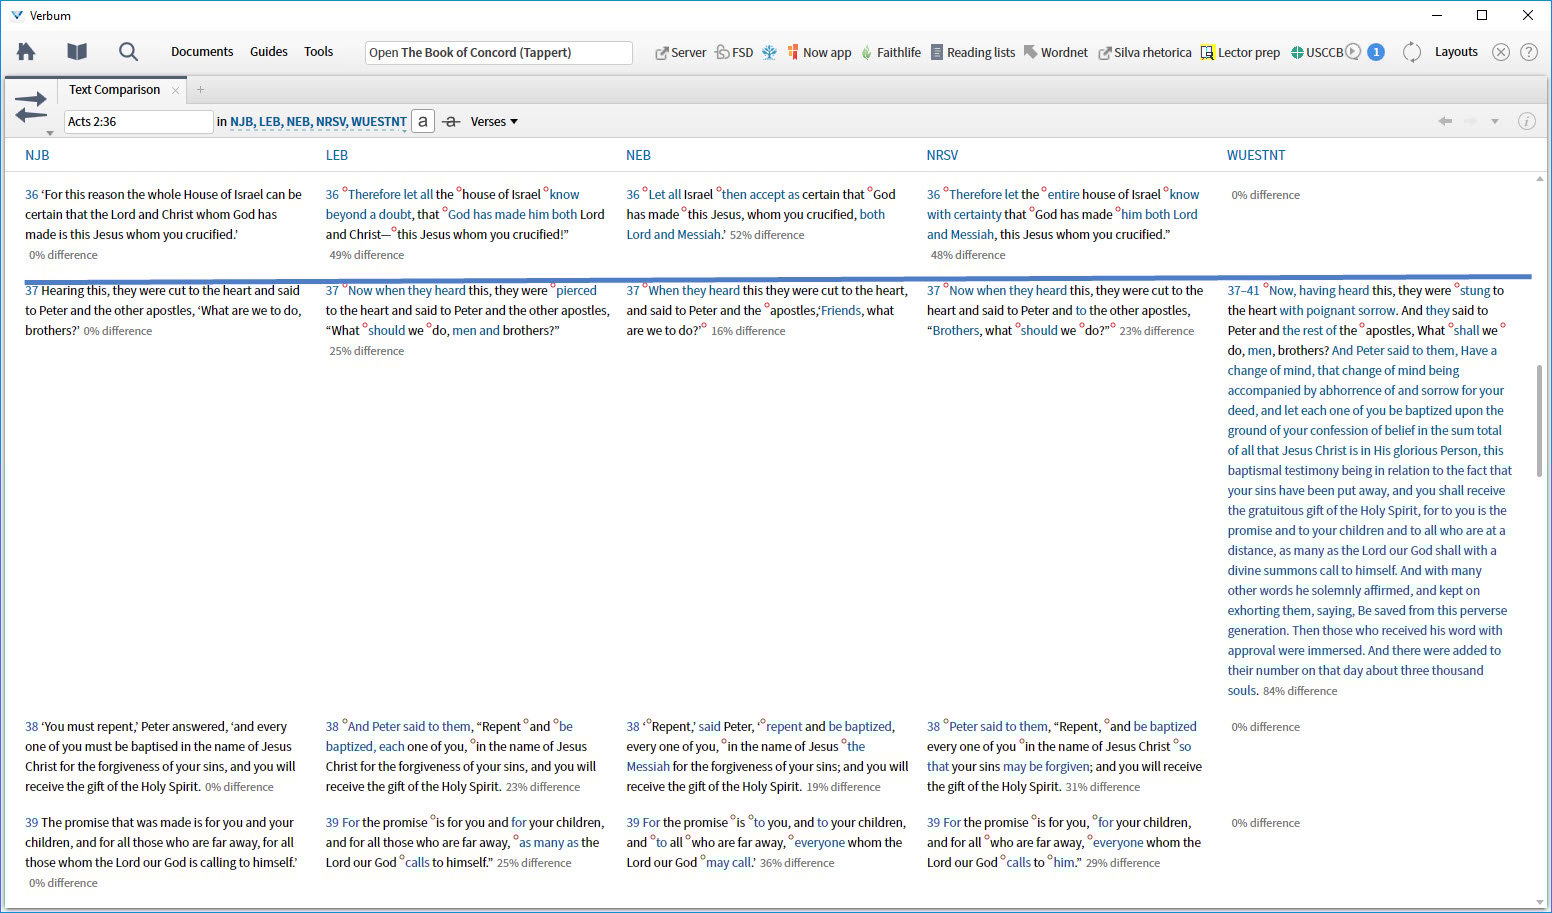1552x913 pixels.
Task: Open the Home page icon
Action: (x=25, y=51)
